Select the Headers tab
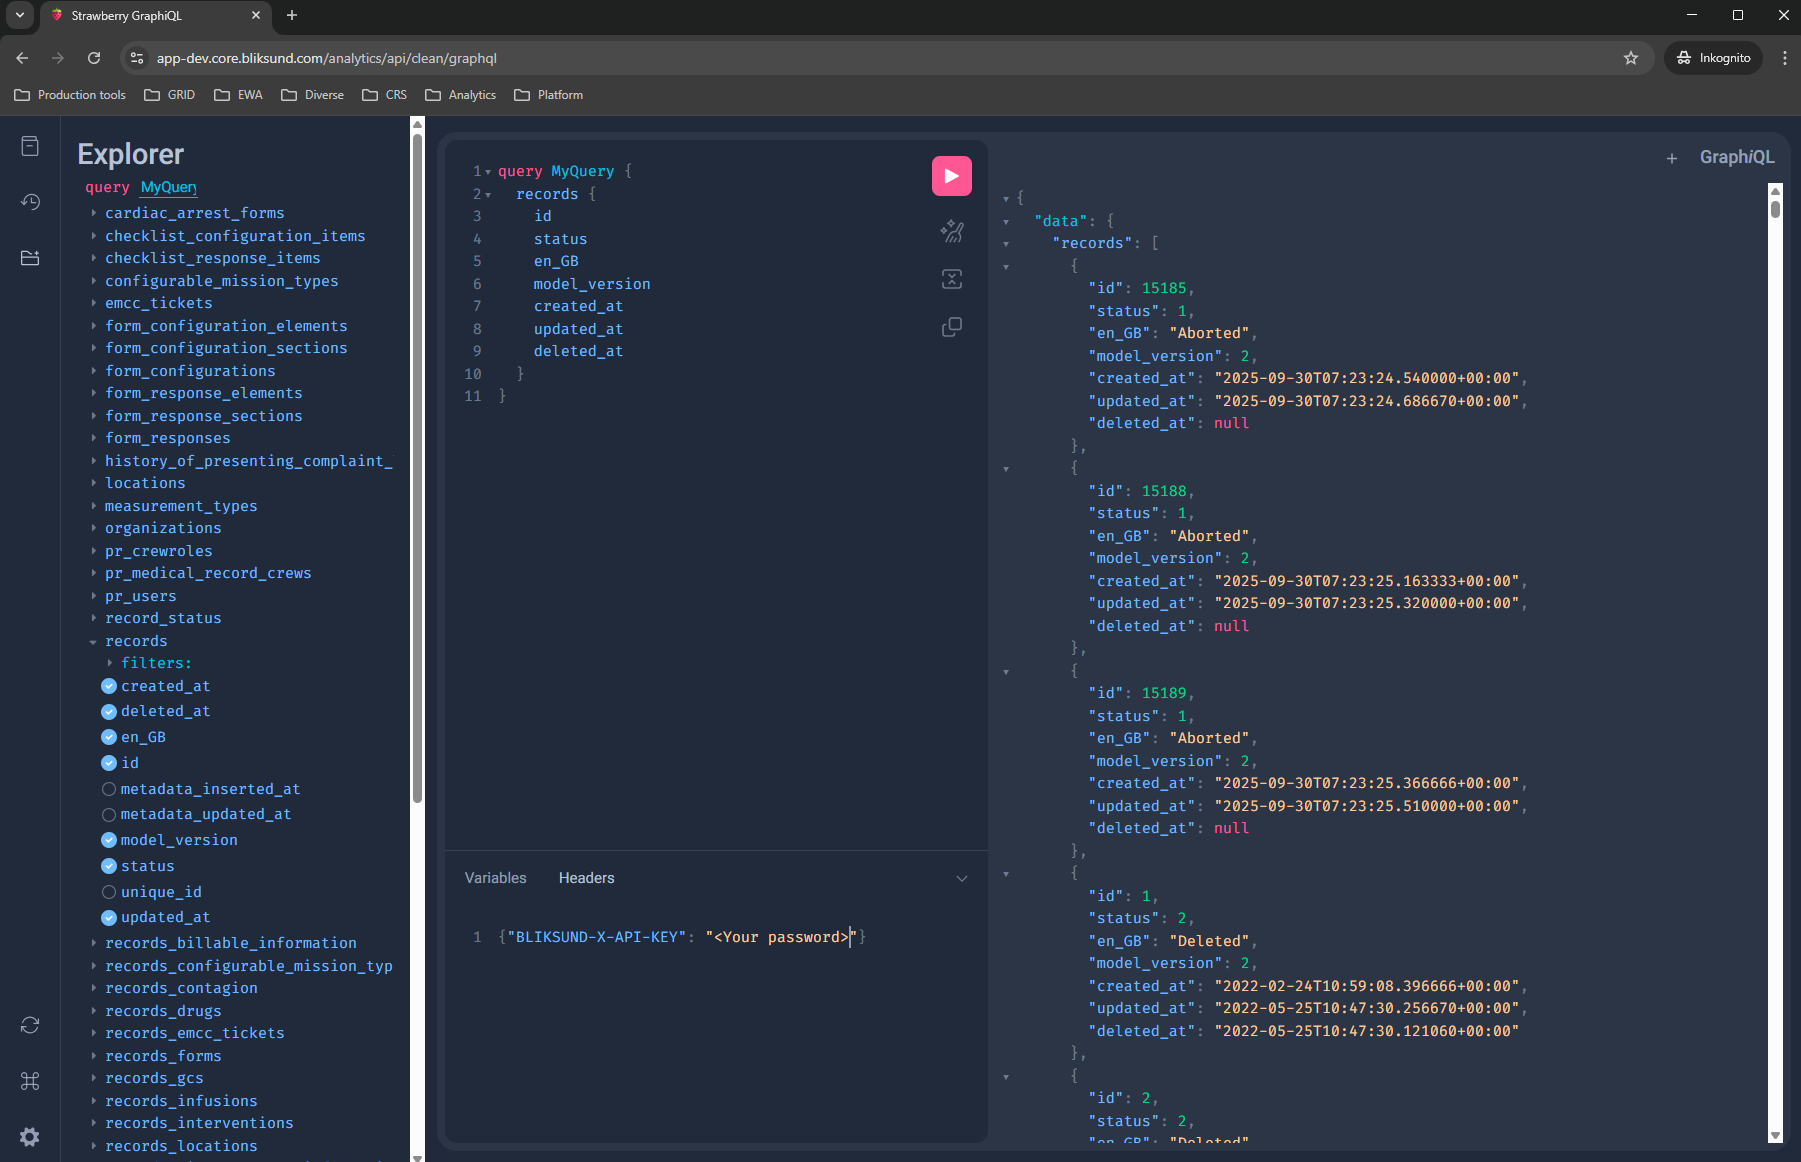This screenshot has height=1162, width=1801. coord(586,878)
